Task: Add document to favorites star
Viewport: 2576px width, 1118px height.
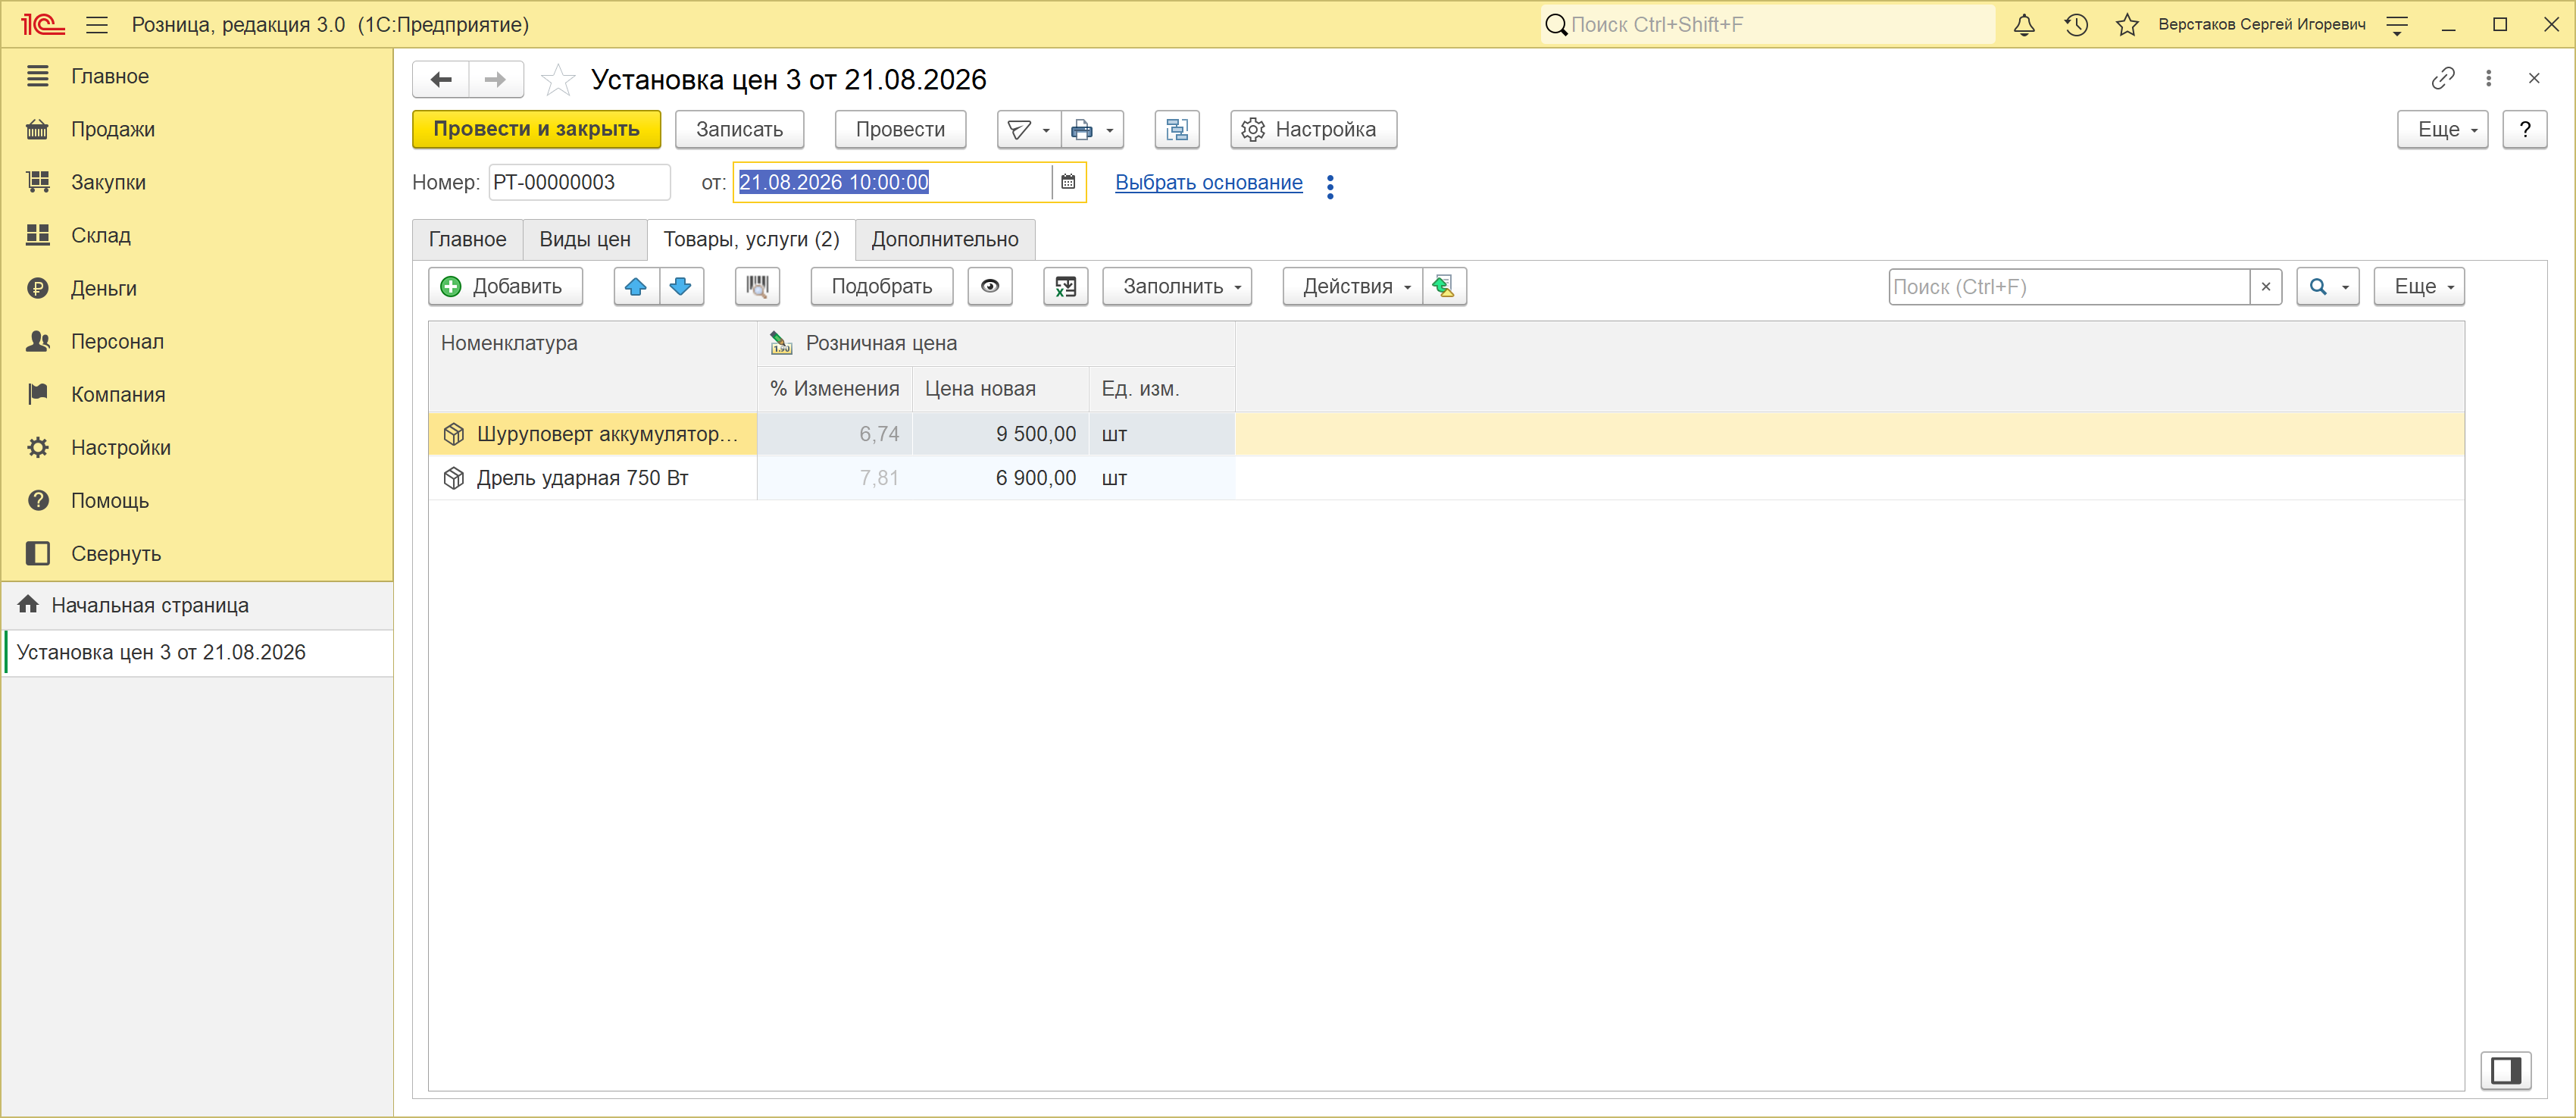Action: point(558,79)
